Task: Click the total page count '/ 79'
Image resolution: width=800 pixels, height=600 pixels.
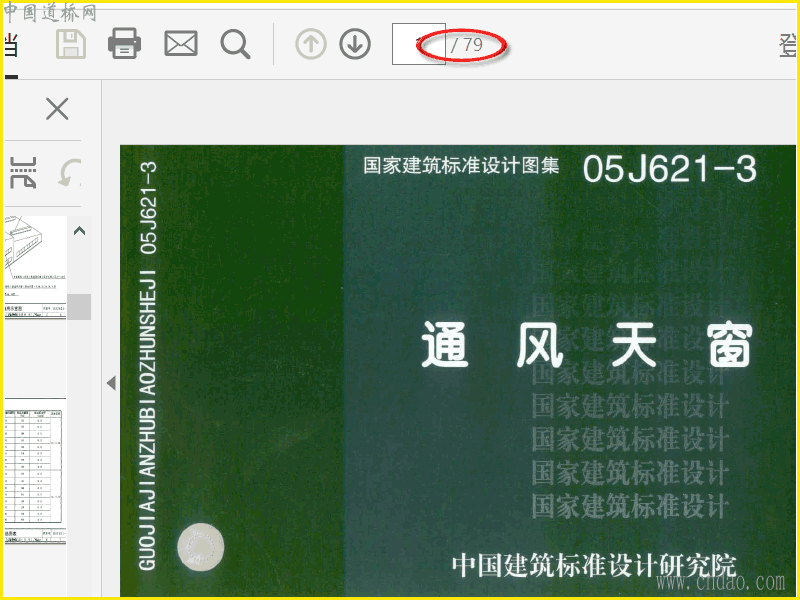Action: pyautogui.click(x=466, y=45)
